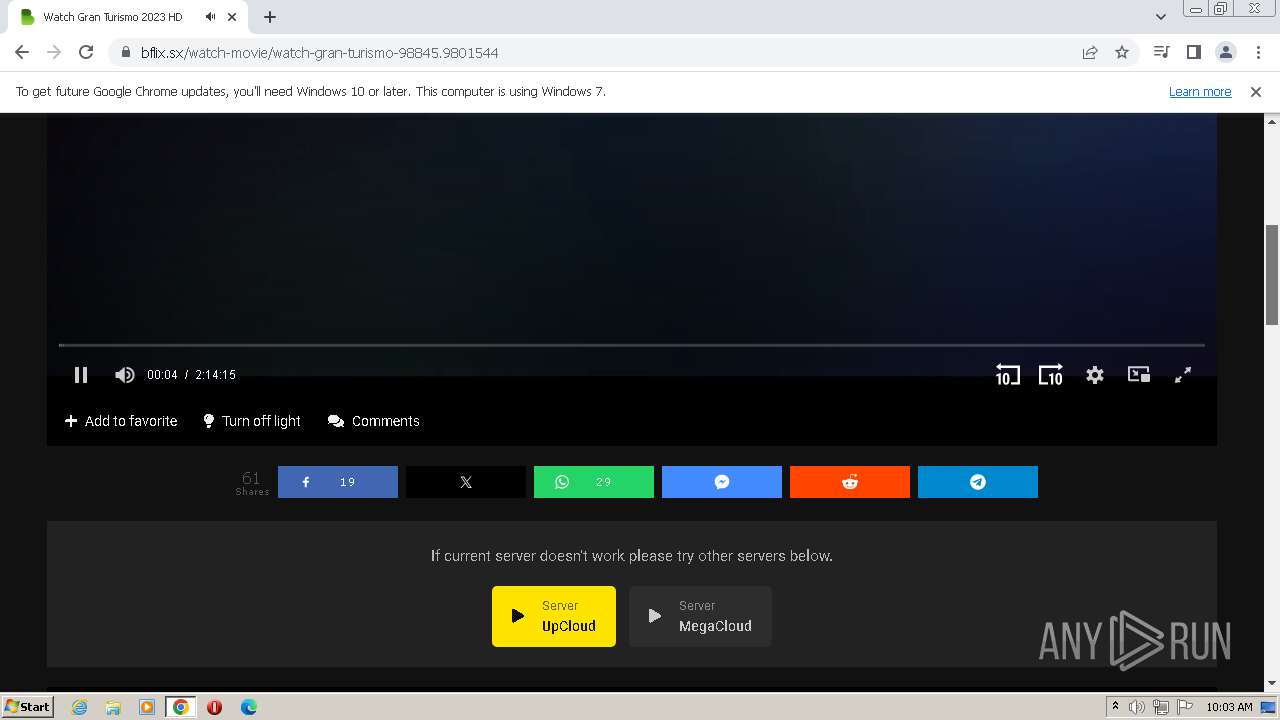Launch Internet Explorer from taskbar

click(x=79, y=707)
